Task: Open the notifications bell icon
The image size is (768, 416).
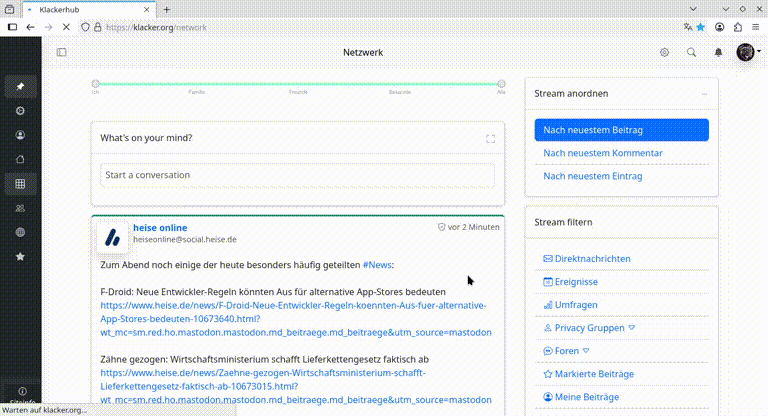Action: (718, 52)
